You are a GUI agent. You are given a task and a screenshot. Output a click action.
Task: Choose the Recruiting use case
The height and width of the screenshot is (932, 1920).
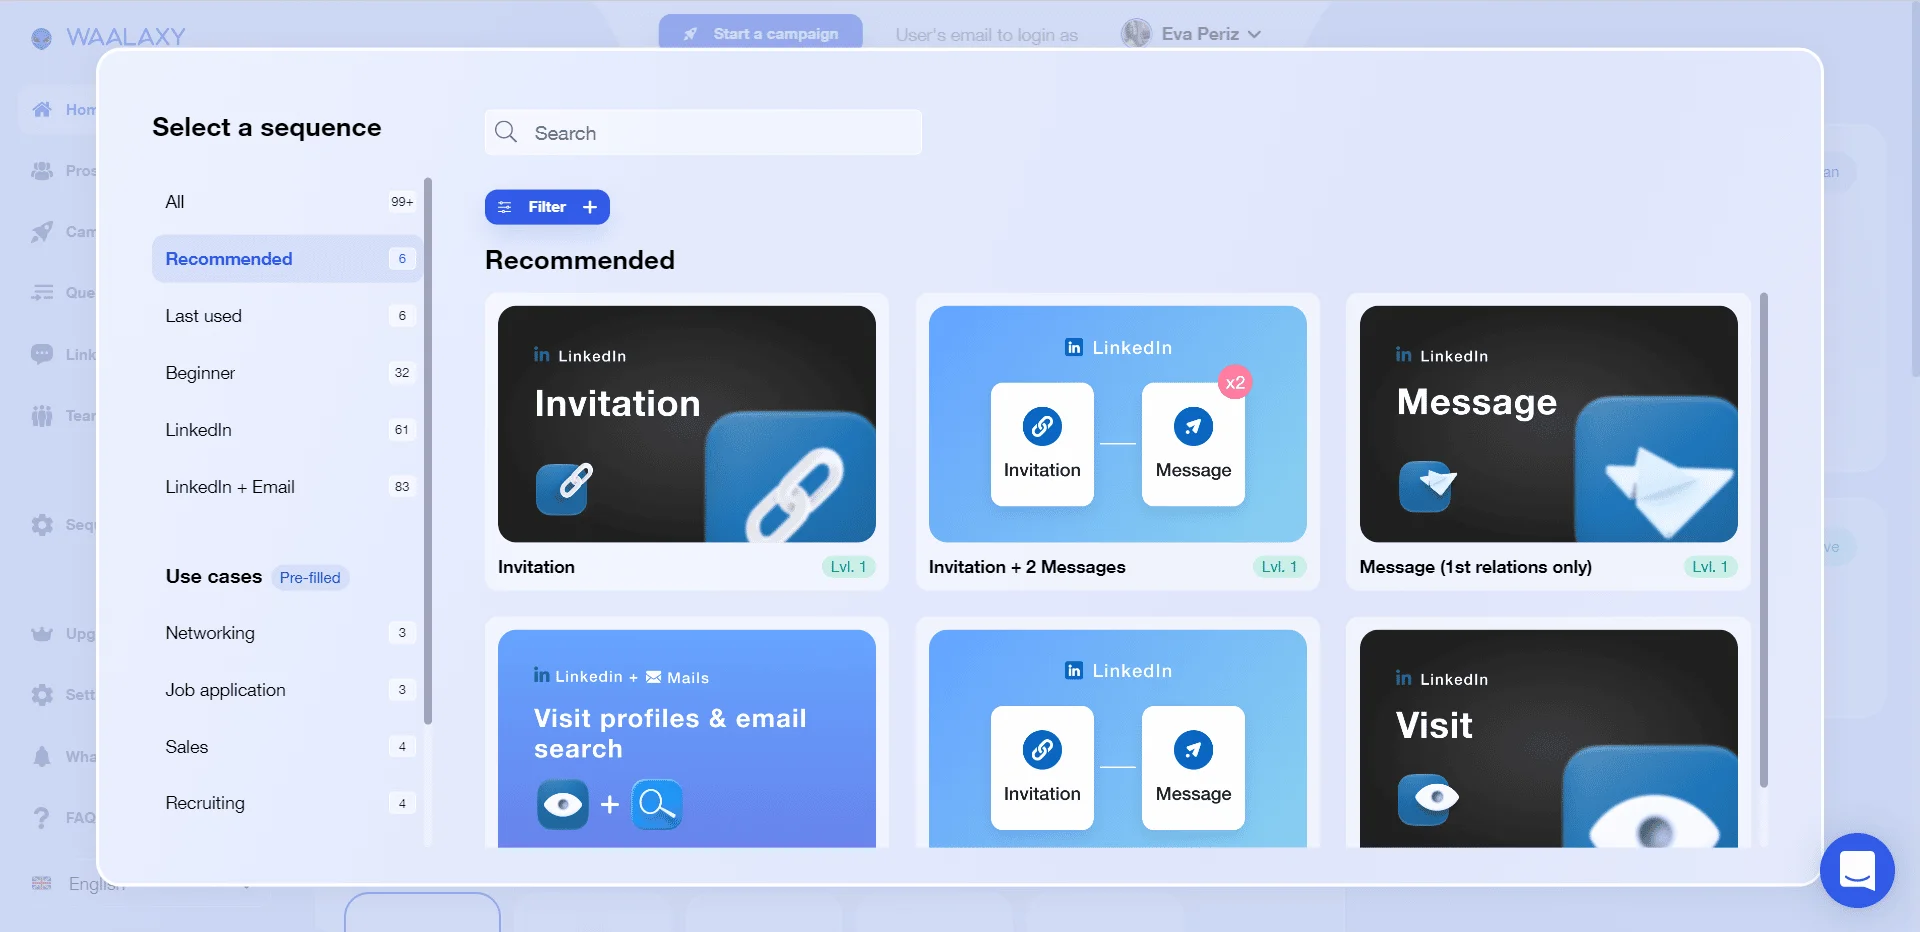point(288,803)
